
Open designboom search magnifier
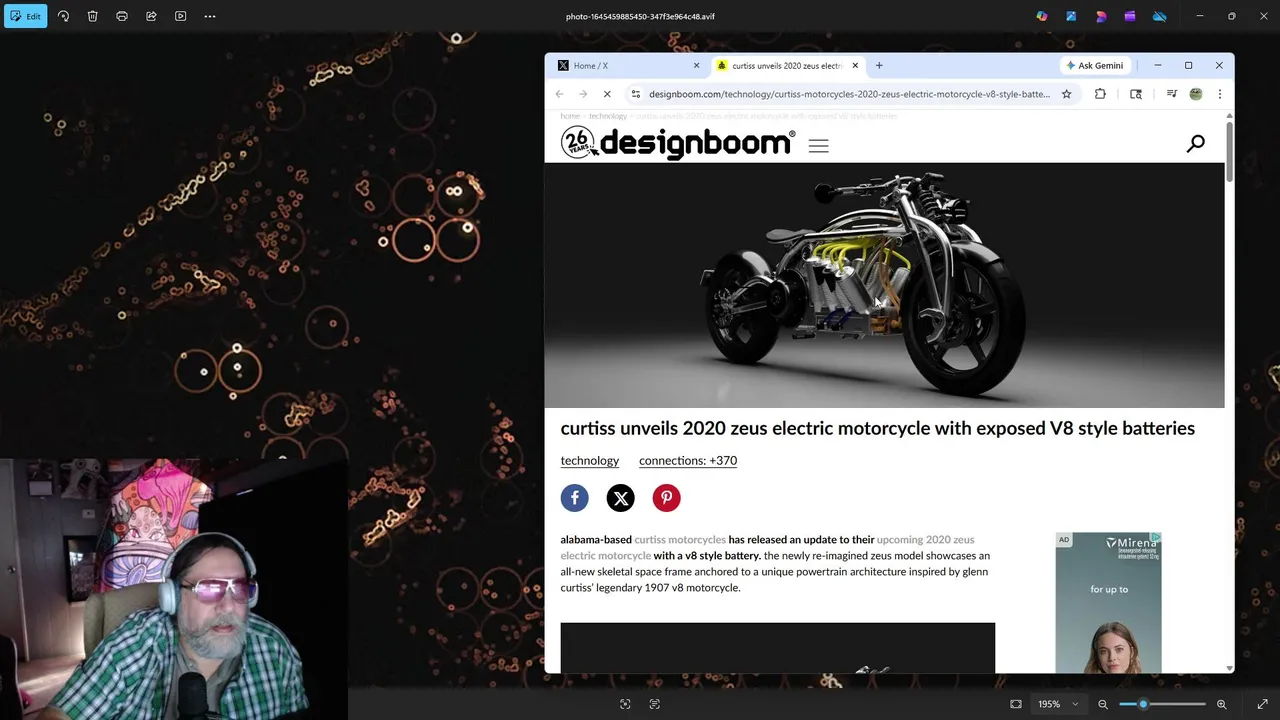coord(1195,144)
